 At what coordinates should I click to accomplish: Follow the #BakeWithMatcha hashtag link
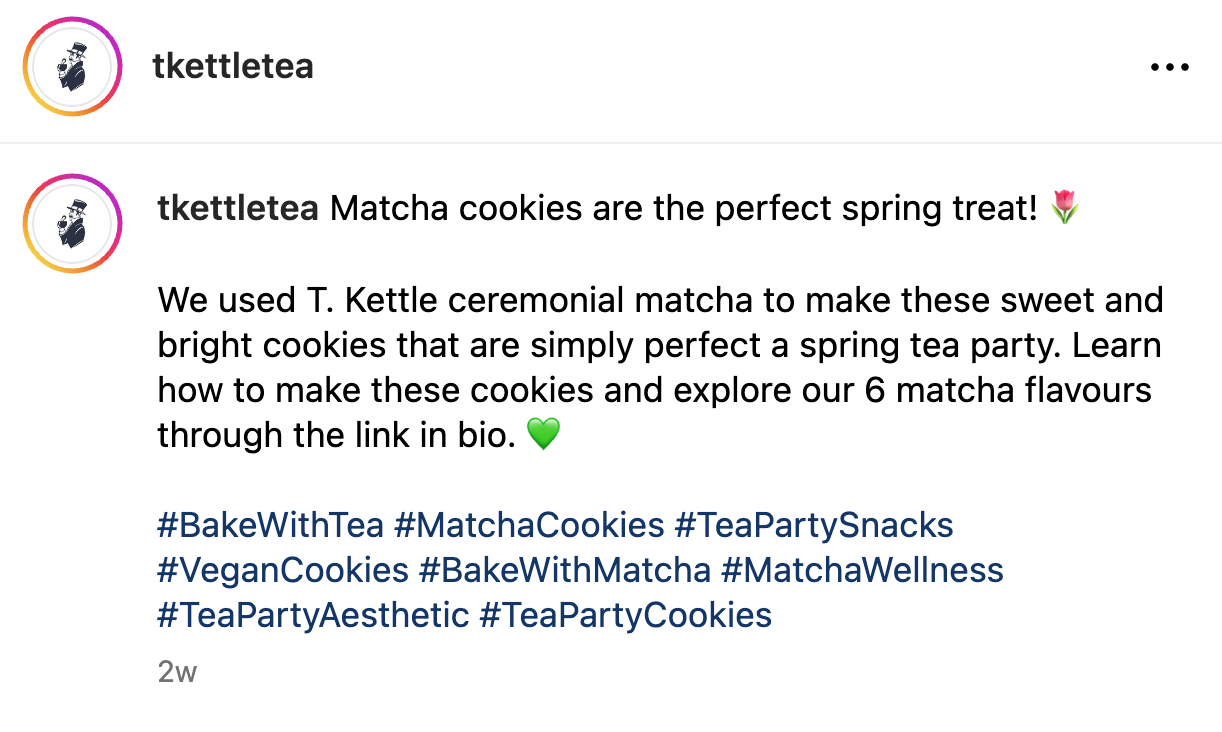click(x=564, y=570)
